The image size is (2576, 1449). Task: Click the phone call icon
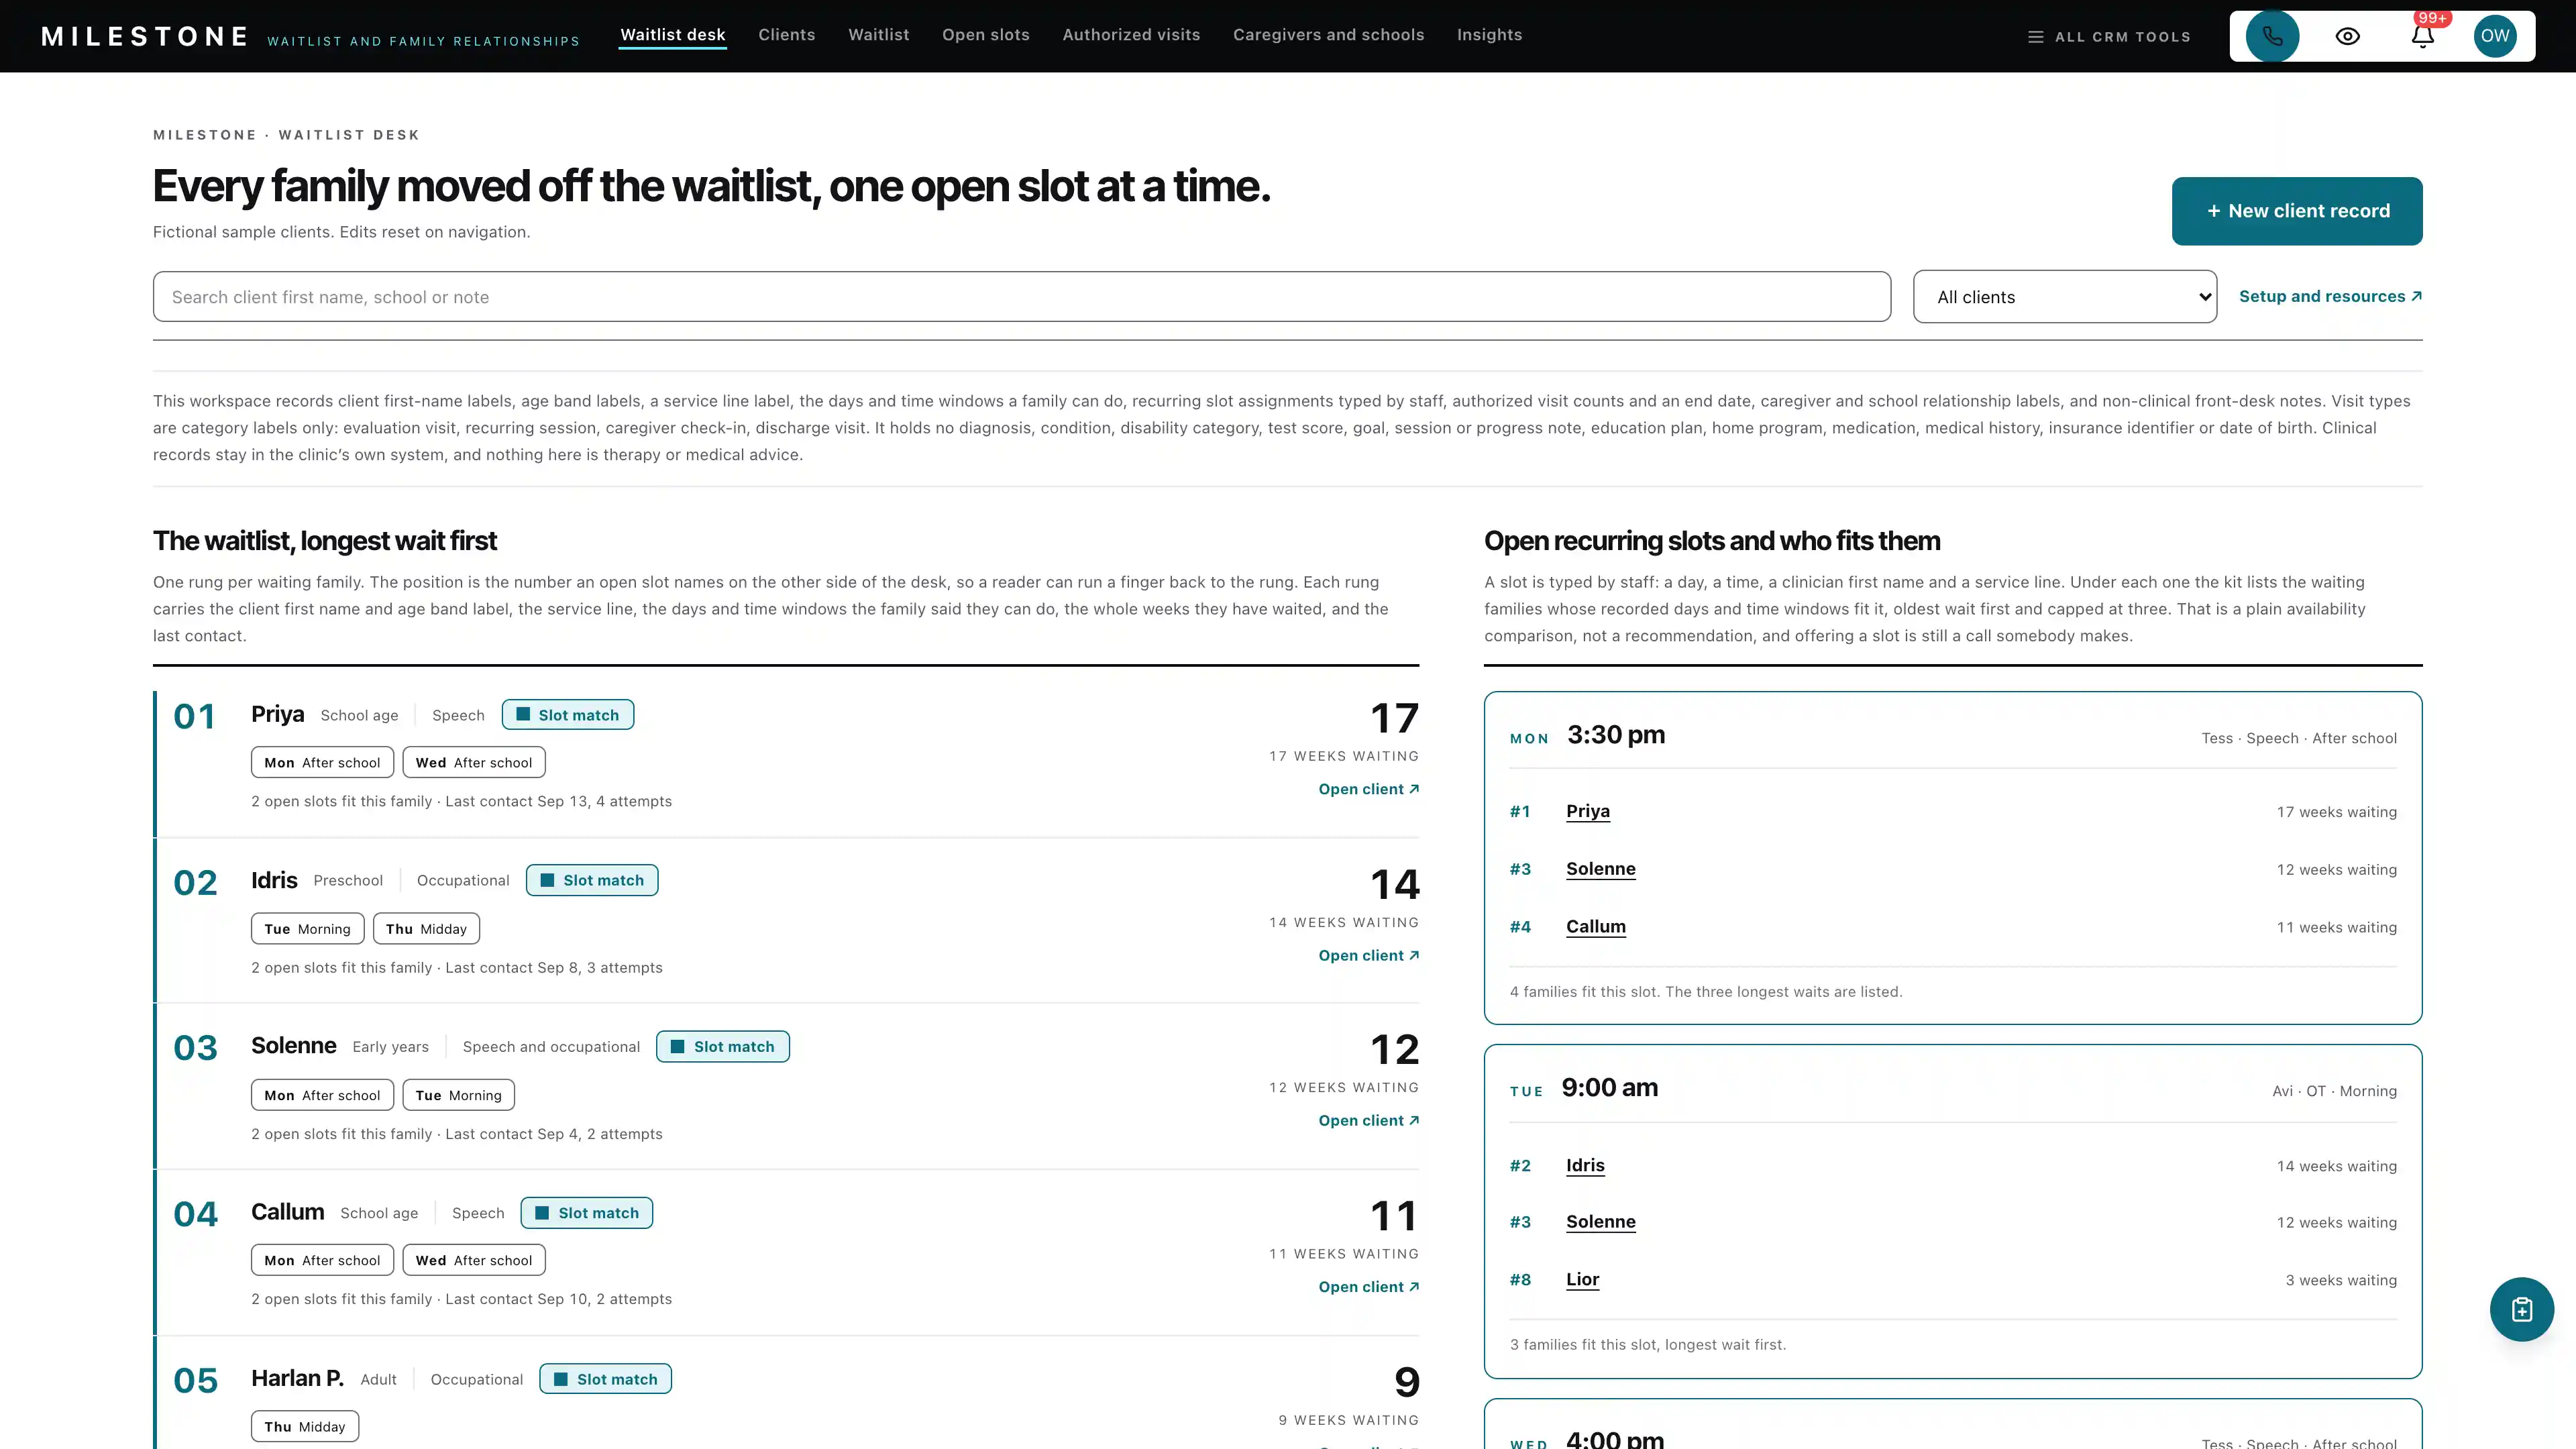[2272, 36]
